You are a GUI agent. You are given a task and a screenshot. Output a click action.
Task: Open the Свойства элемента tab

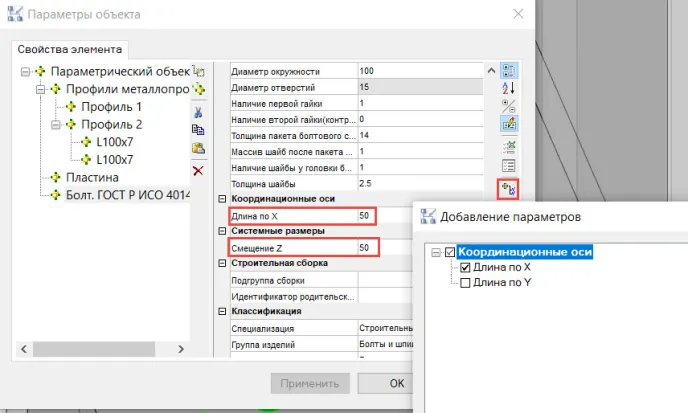click(70, 49)
